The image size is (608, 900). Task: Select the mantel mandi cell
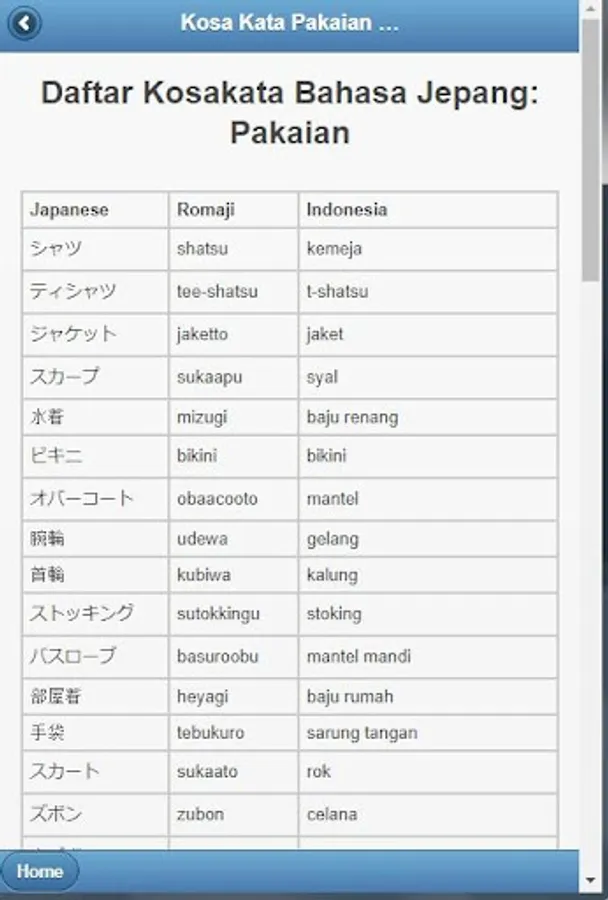[358, 657]
